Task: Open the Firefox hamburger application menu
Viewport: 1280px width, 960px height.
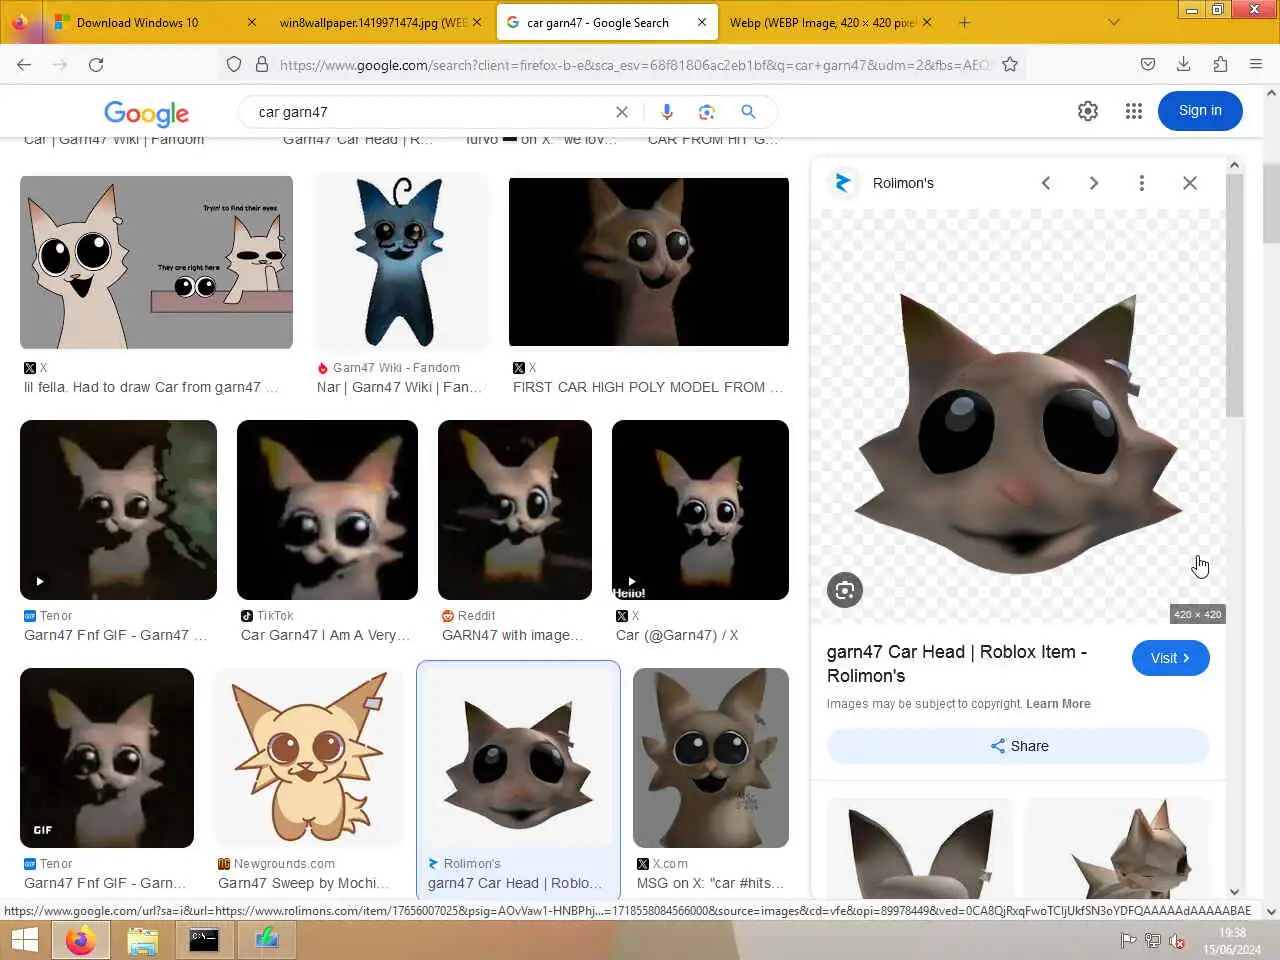Action: [x=1256, y=64]
